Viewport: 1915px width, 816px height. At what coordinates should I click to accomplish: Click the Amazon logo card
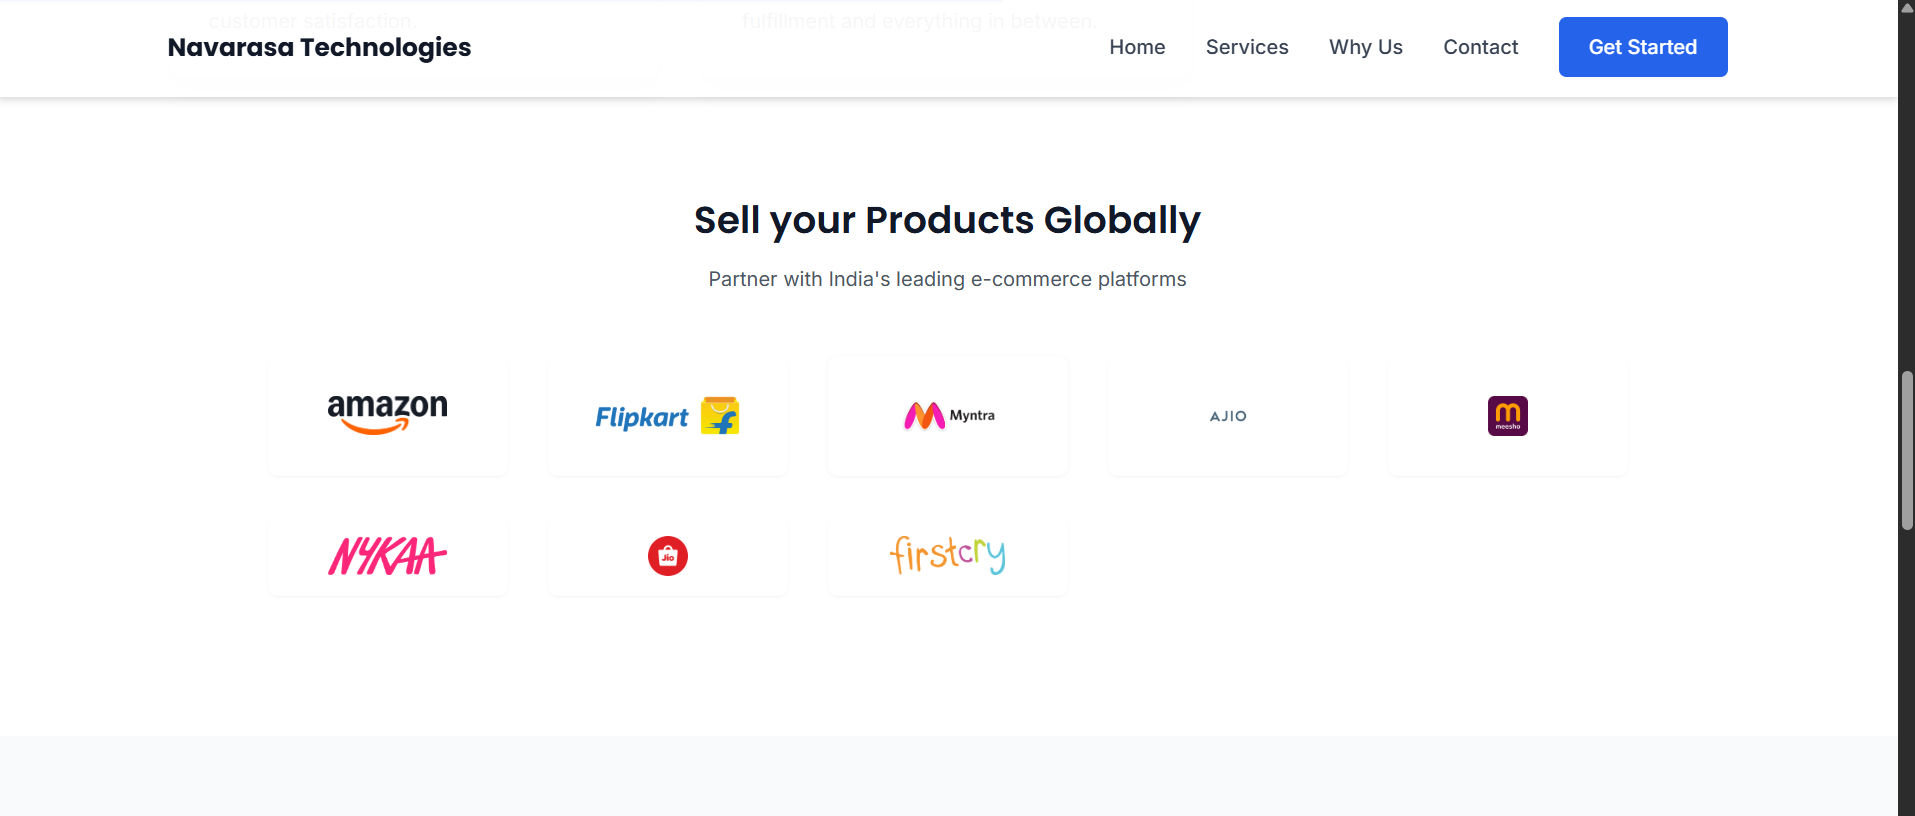pos(388,415)
